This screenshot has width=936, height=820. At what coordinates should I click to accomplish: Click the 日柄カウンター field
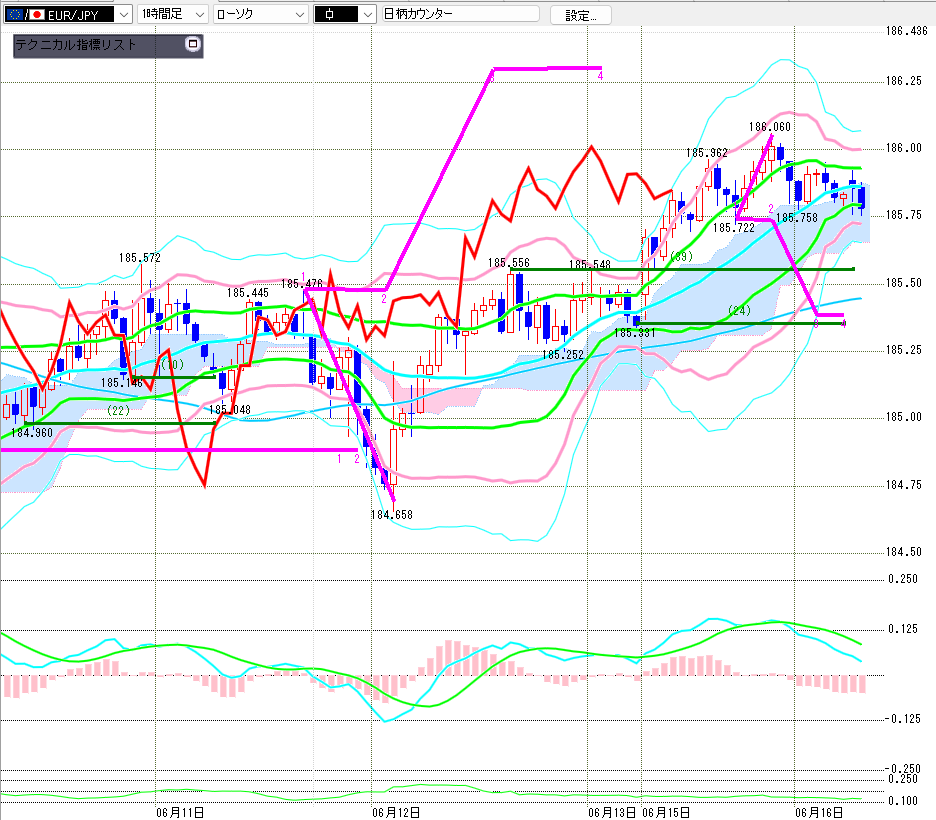(x=460, y=14)
